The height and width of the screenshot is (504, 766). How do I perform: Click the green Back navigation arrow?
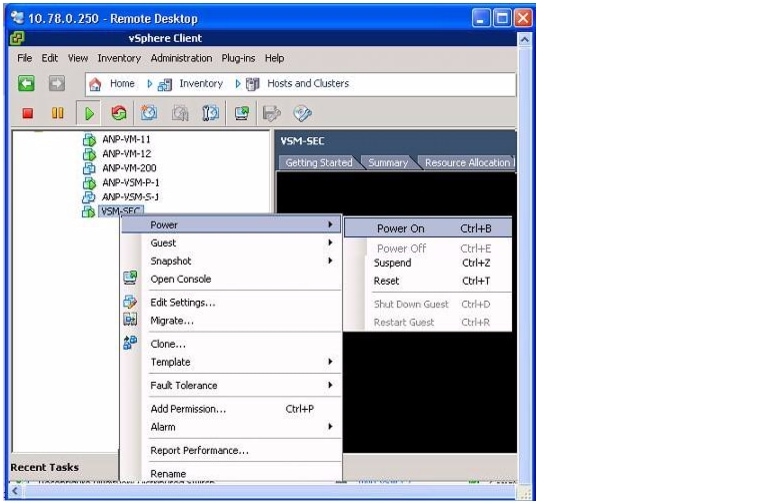[26, 84]
